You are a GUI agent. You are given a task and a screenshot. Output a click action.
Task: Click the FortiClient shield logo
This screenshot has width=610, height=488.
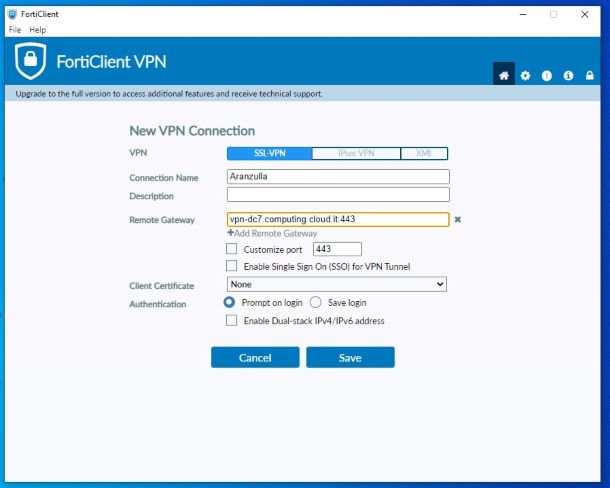[30, 61]
